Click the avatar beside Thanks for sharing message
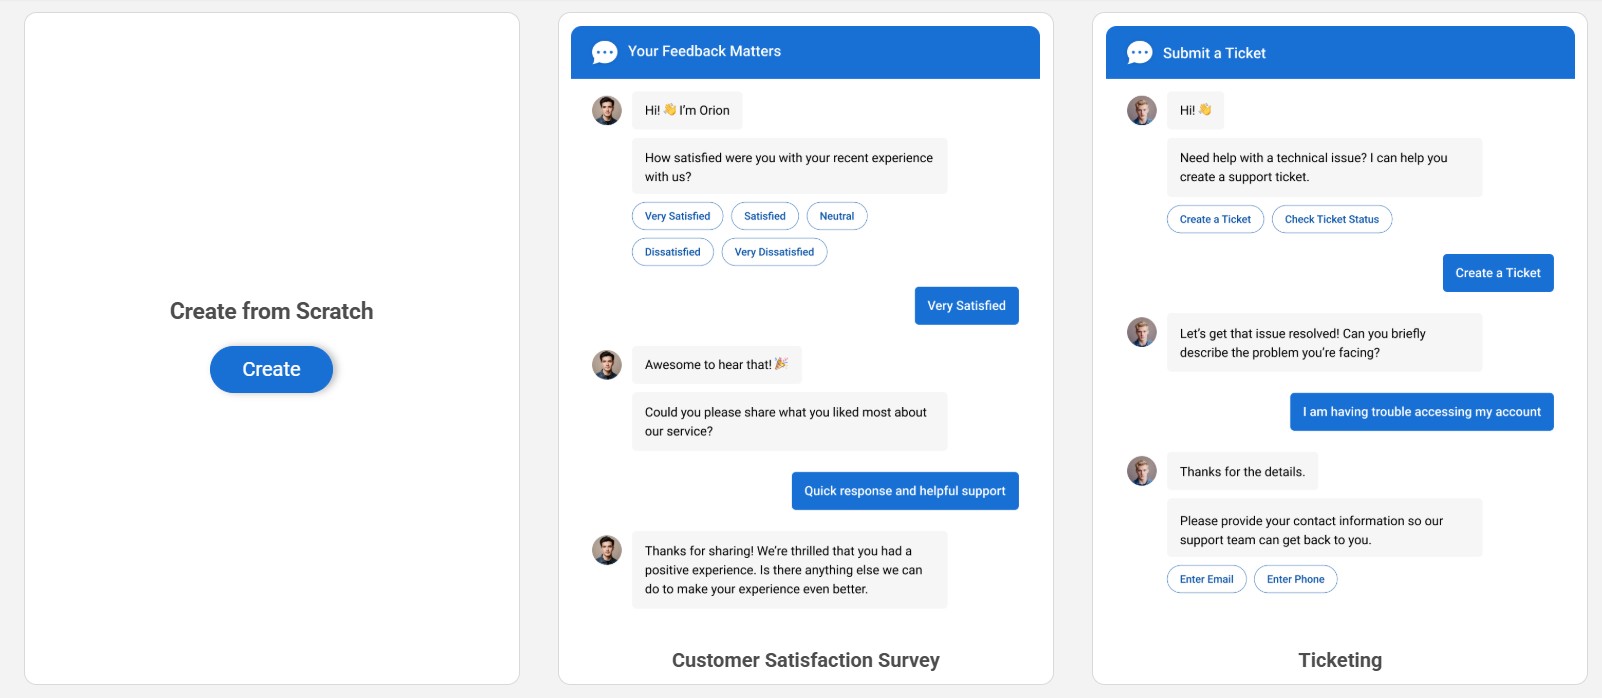 [x=606, y=550]
